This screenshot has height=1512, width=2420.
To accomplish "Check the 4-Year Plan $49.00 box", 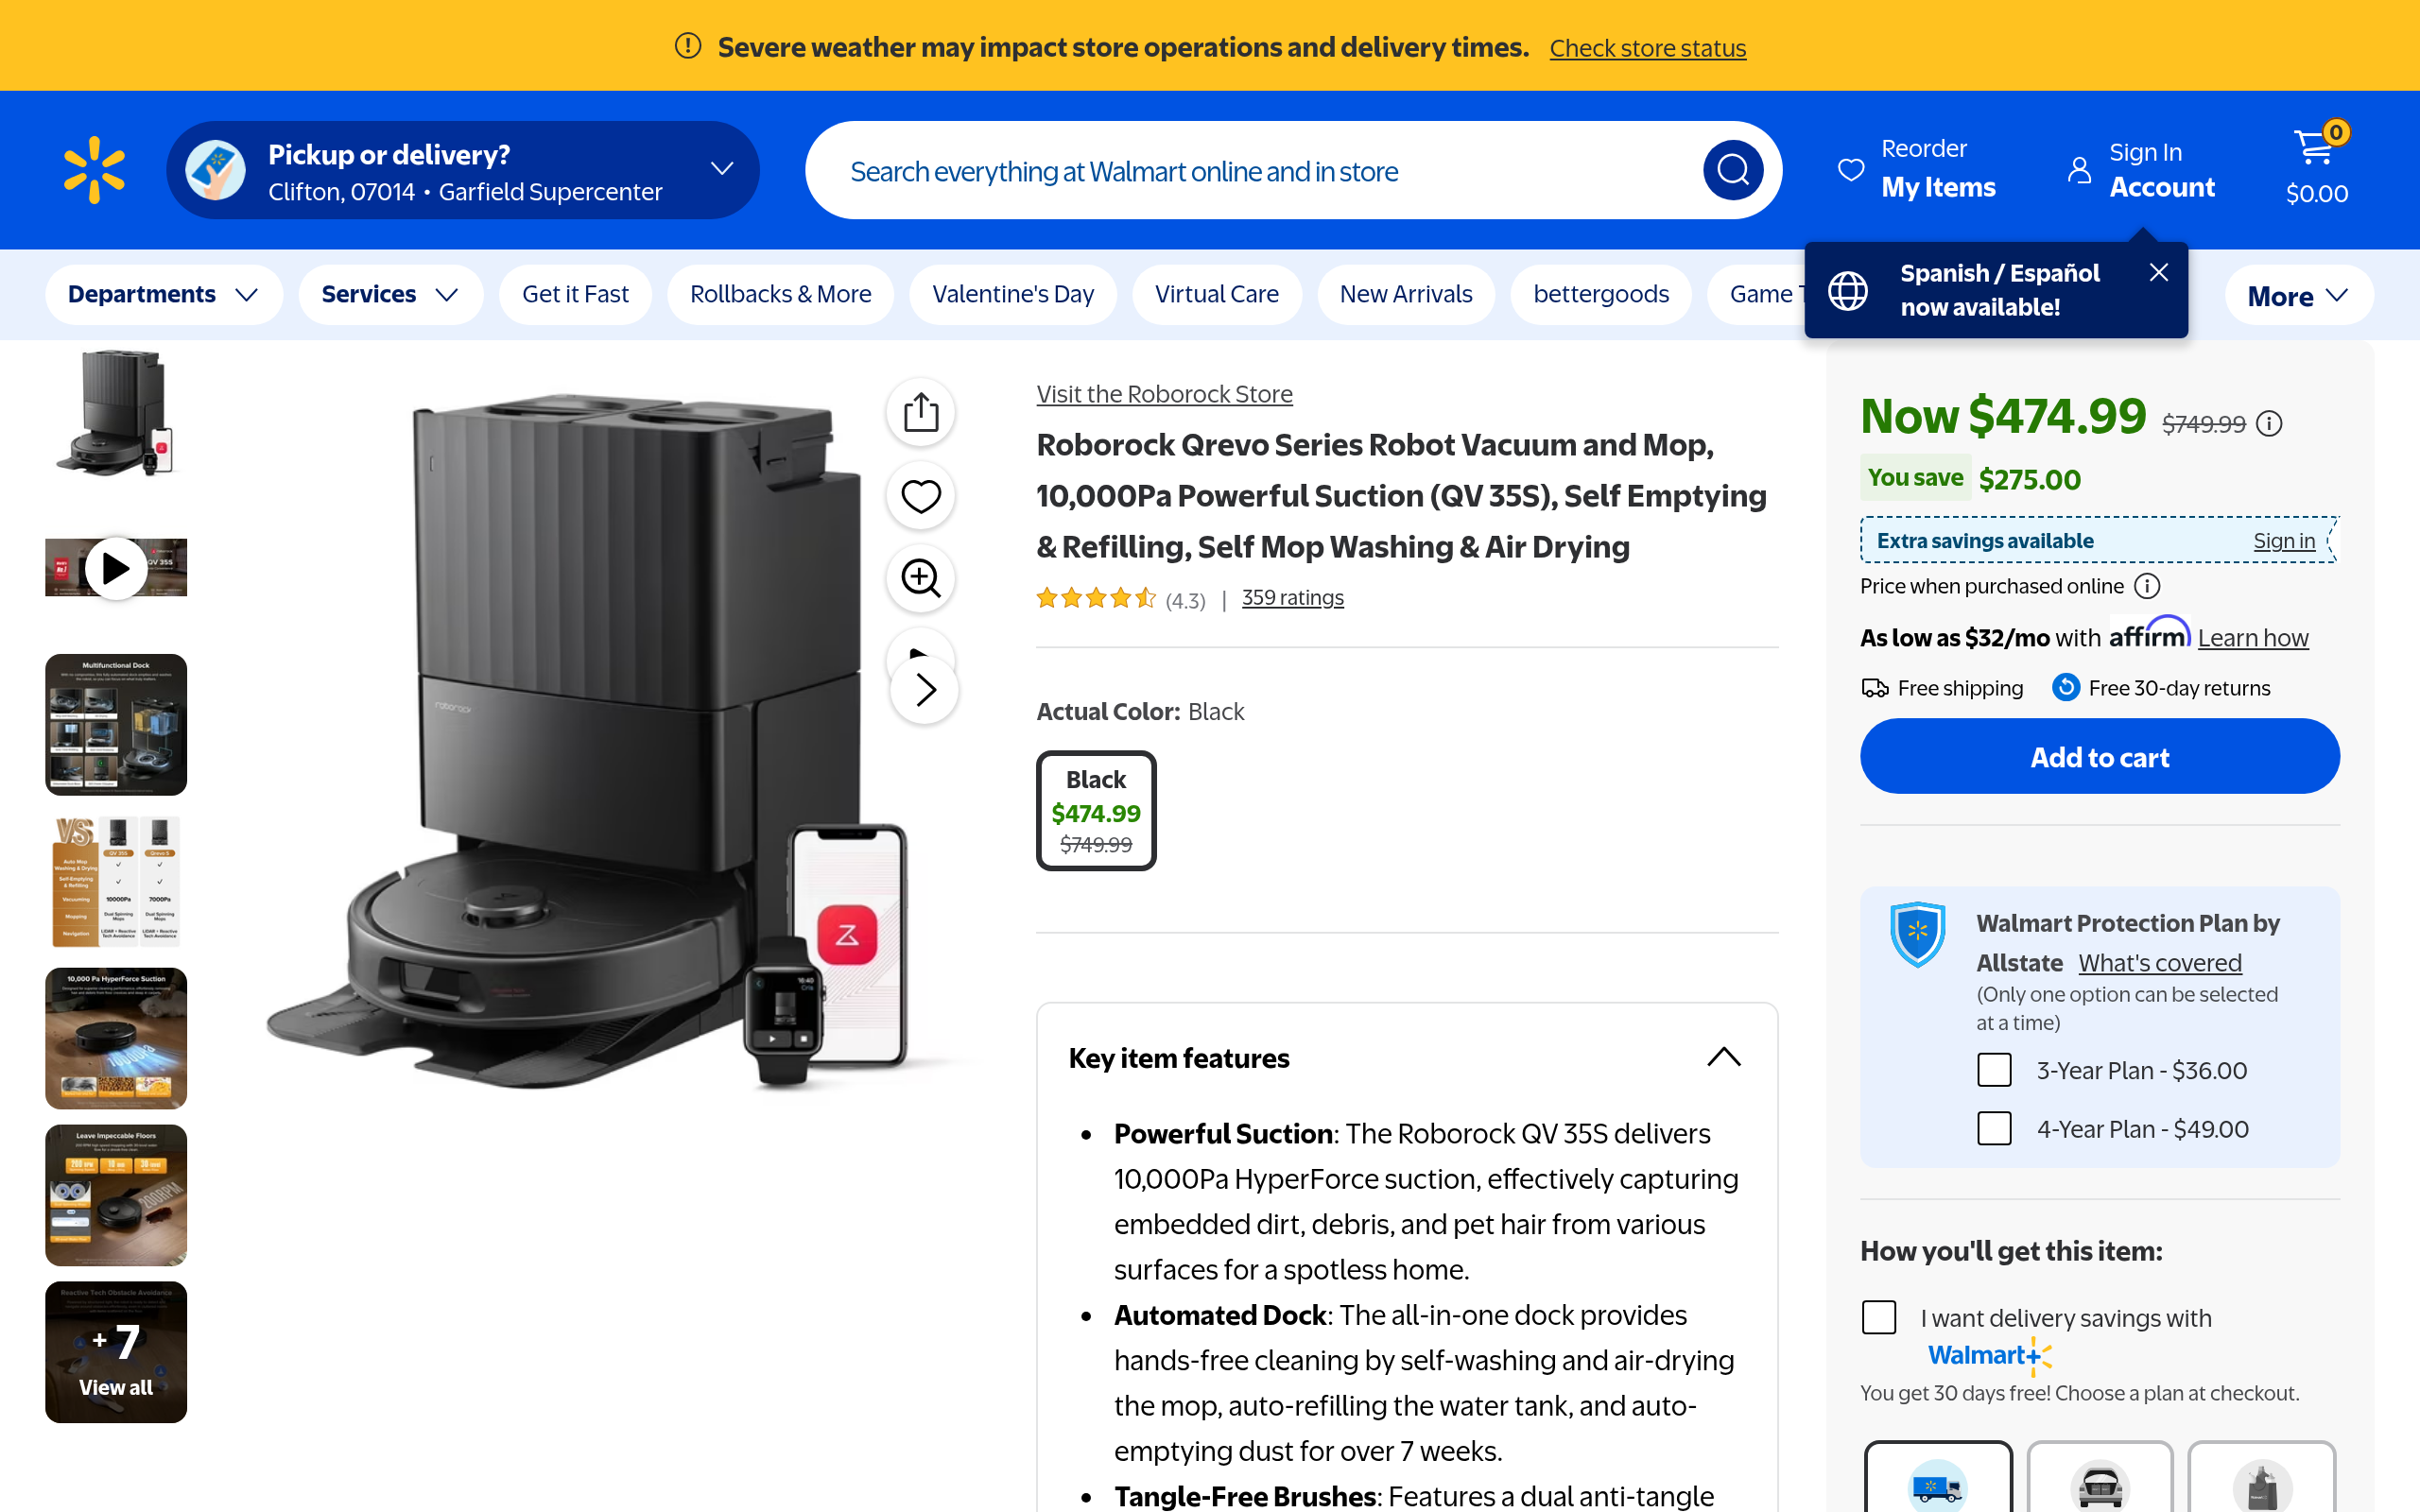I will click(x=1994, y=1129).
